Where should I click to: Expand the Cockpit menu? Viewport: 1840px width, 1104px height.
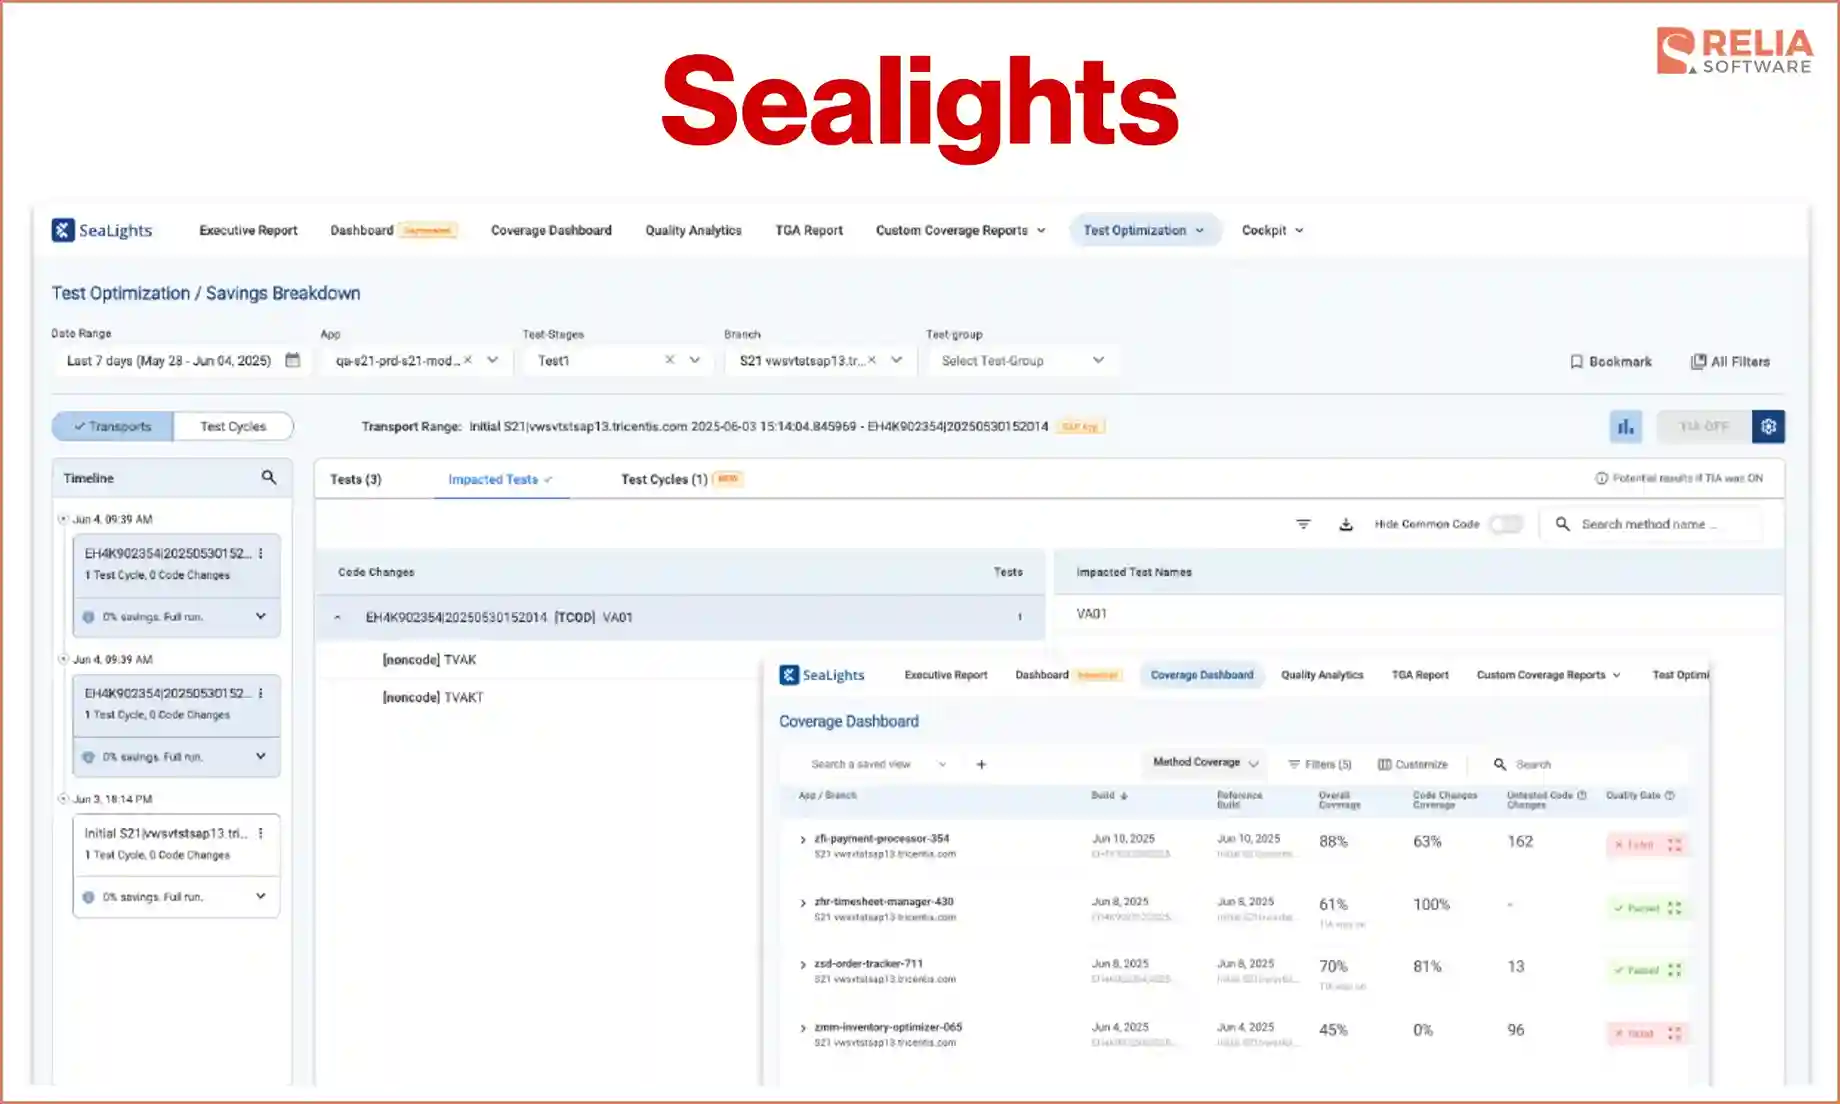[x=1273, y=230]
